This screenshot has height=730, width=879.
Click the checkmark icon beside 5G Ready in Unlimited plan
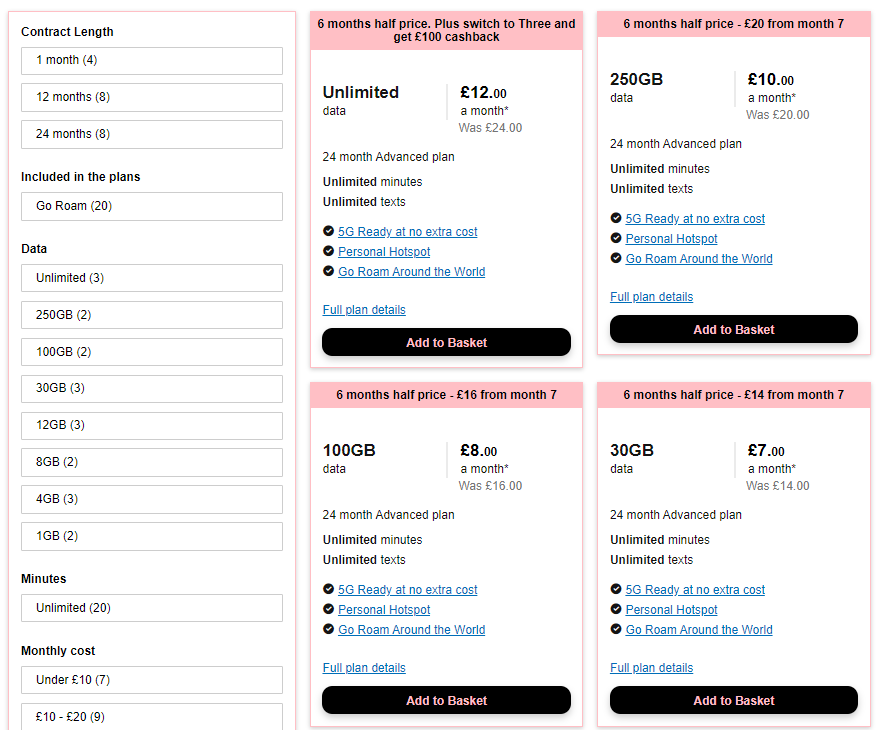coord(329,232)
